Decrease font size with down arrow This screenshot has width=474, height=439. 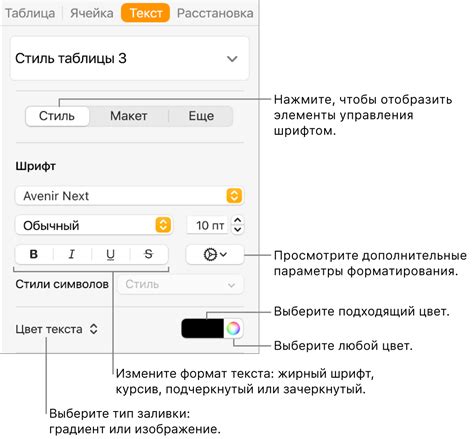coord(237,230)
